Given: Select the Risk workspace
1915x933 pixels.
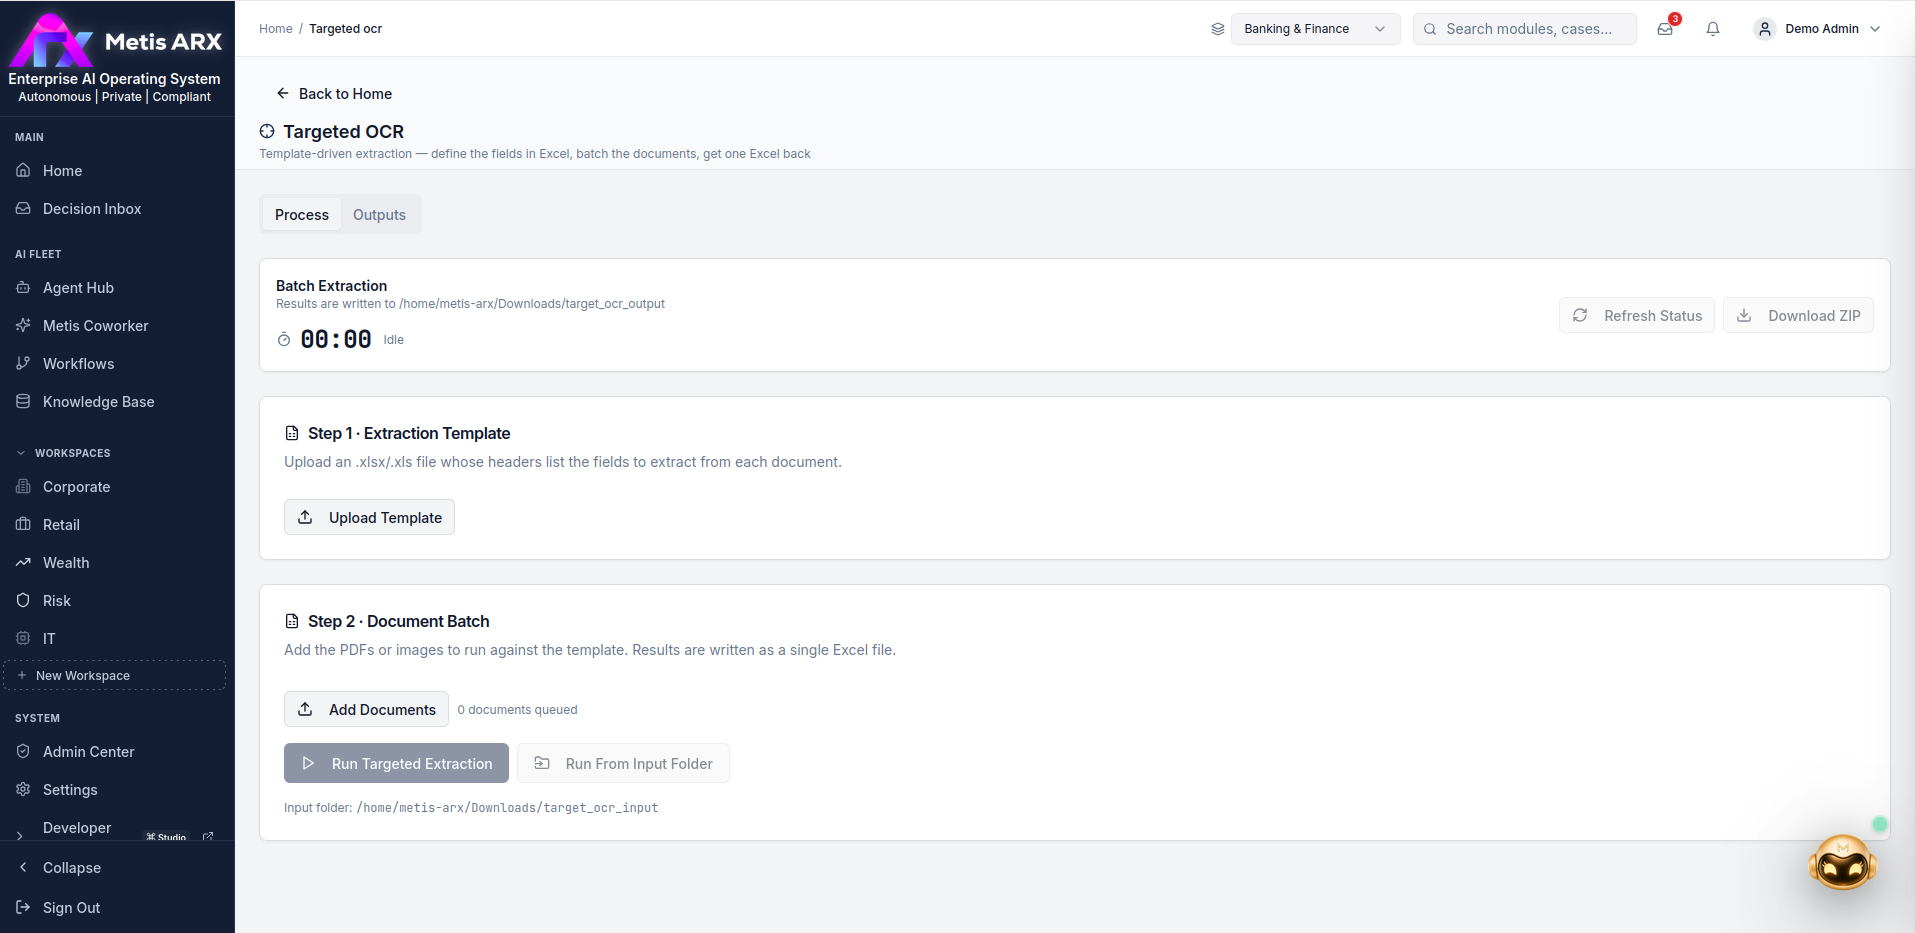Looking at the screenshot, I should tap(117, 601).
